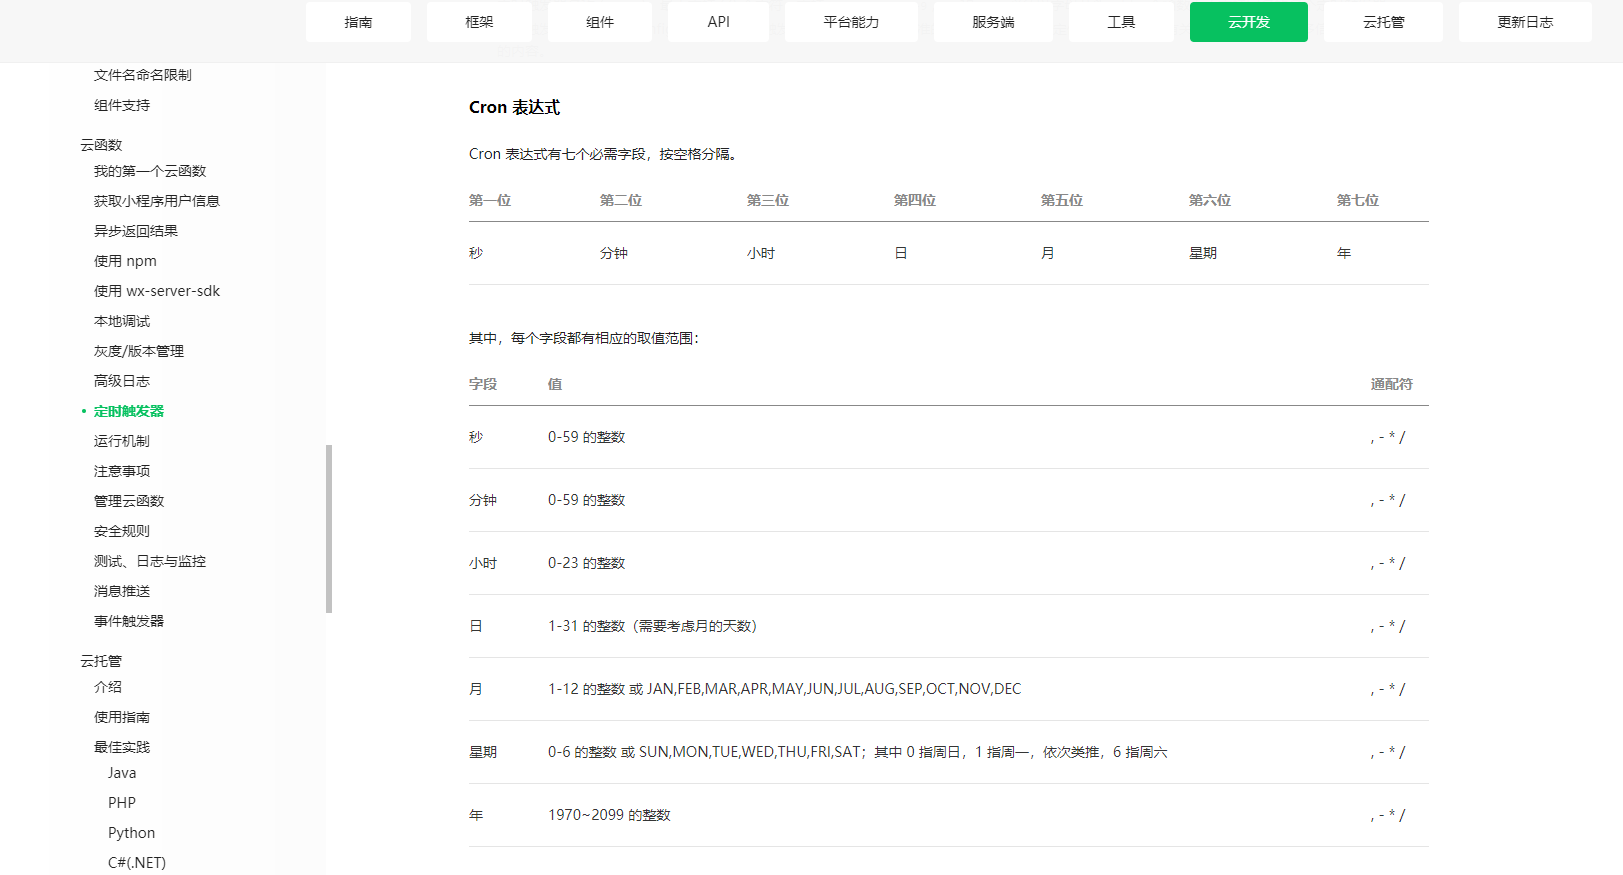The height and width of the screenshot is (875, 1623).
Task: Open 测试、日志与监控 page
Action: [150, 561]
